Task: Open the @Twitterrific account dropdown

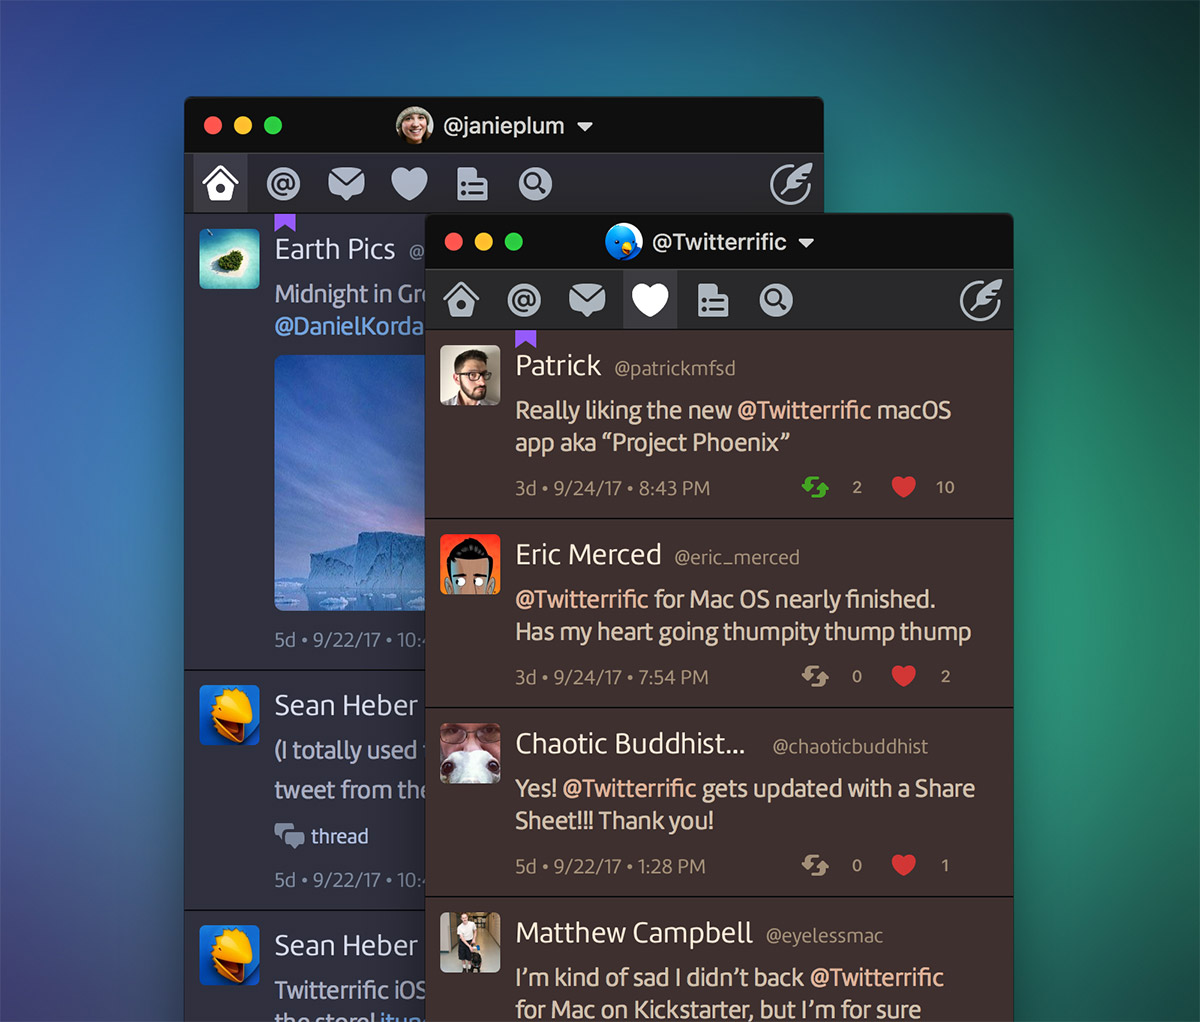Action: [806, 243]
